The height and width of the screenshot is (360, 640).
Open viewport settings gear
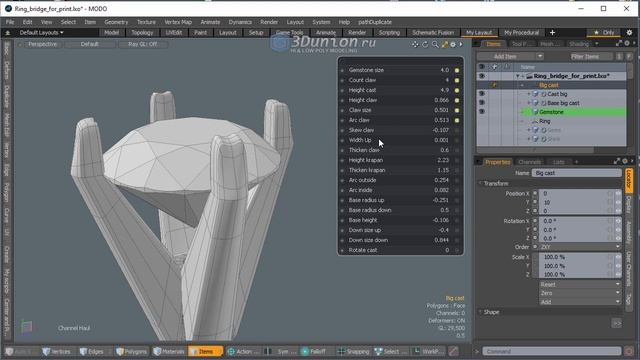(453, 44)
